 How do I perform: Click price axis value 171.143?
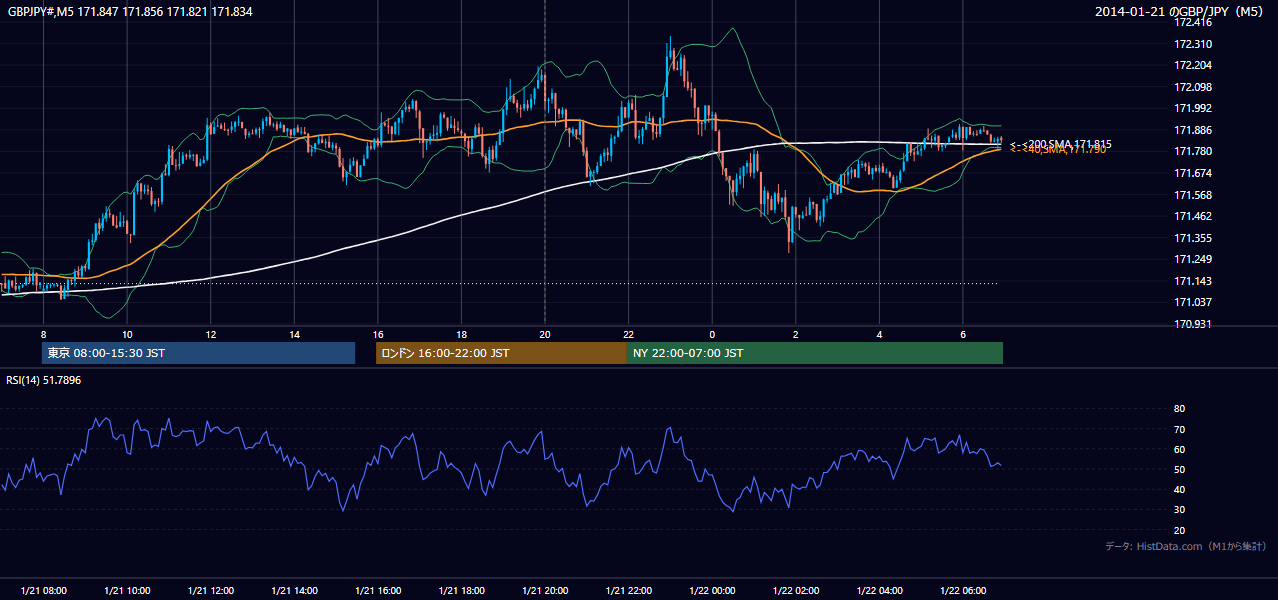pos(1194,281)
